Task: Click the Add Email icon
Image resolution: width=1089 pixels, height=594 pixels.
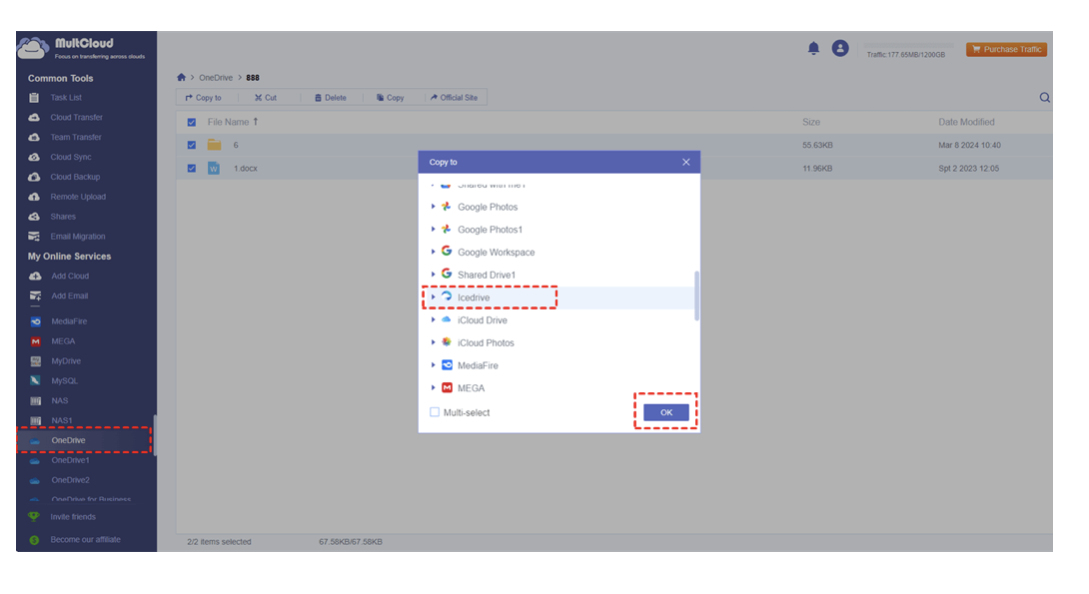Action: pyautogui.click(x=35, y=296)
